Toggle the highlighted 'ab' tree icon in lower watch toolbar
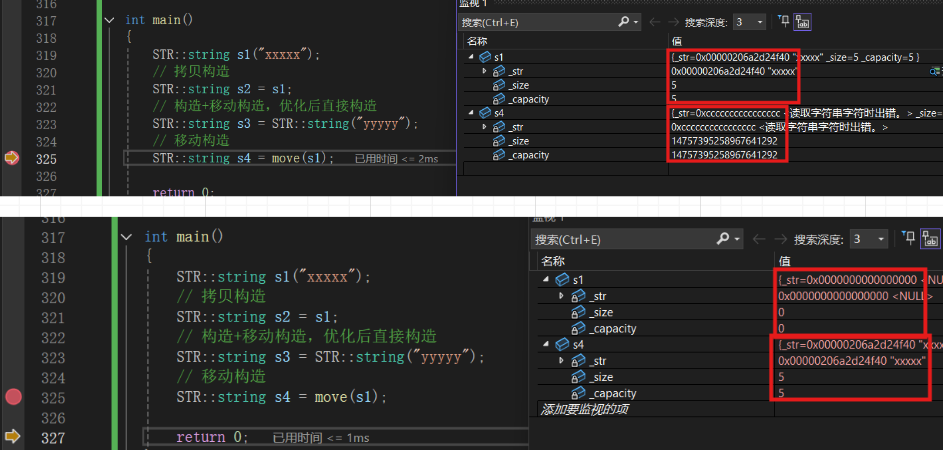Image resolution: width=943 pixels, height=450 pixels. coord(930,239)
